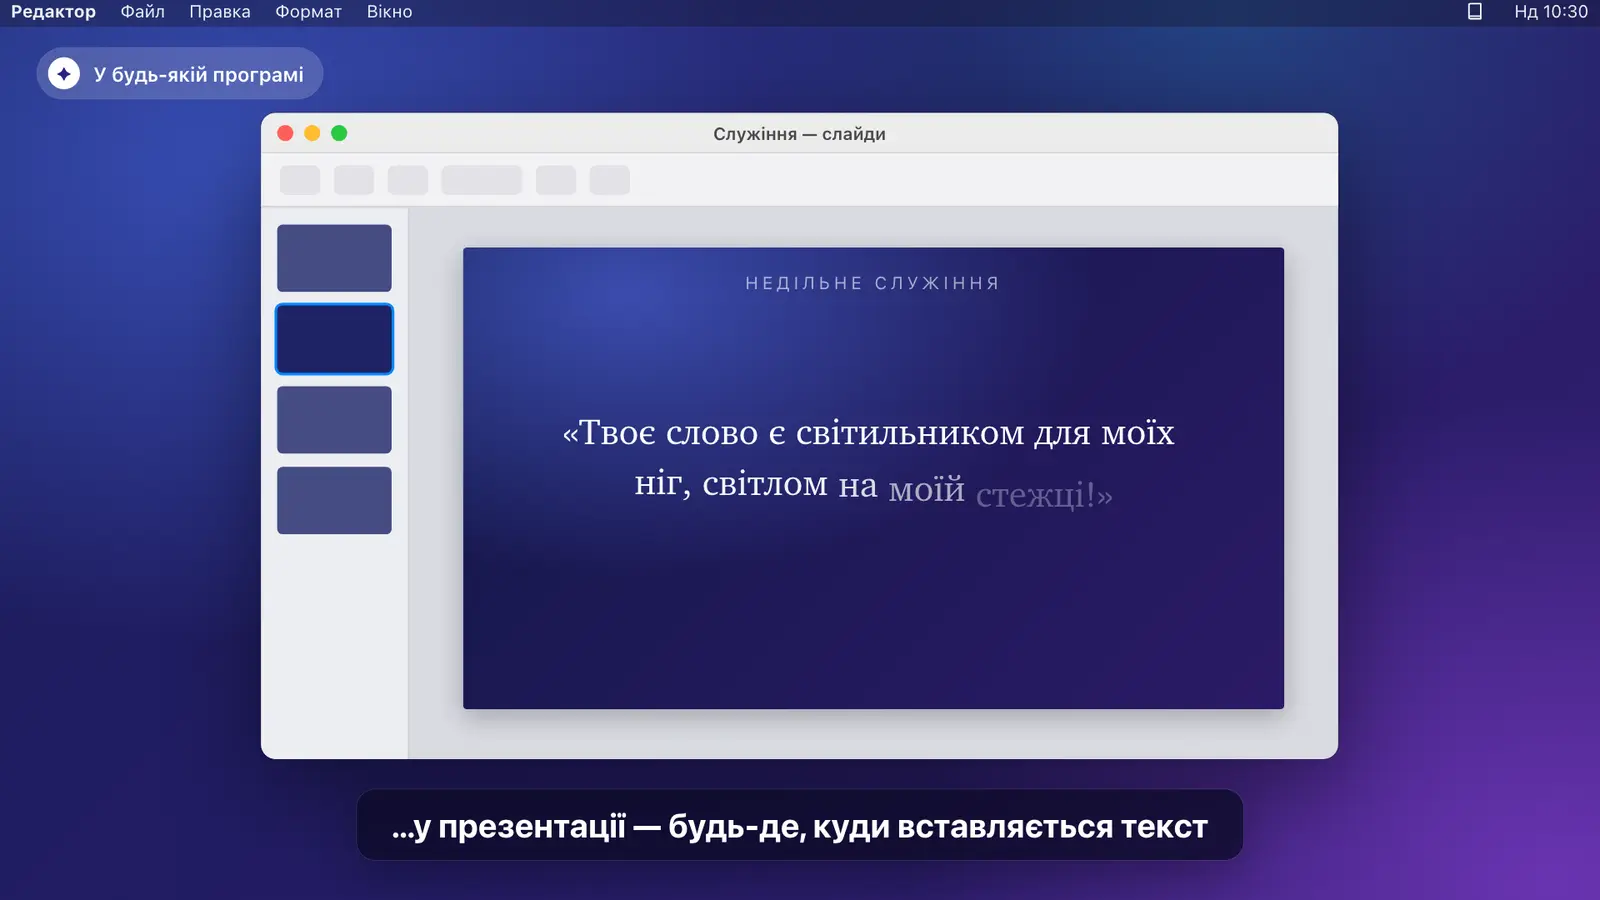Screen dimensions: 1600x900
Task: Click the quote line starting 'ніг, світлом'
Action: 873,487
